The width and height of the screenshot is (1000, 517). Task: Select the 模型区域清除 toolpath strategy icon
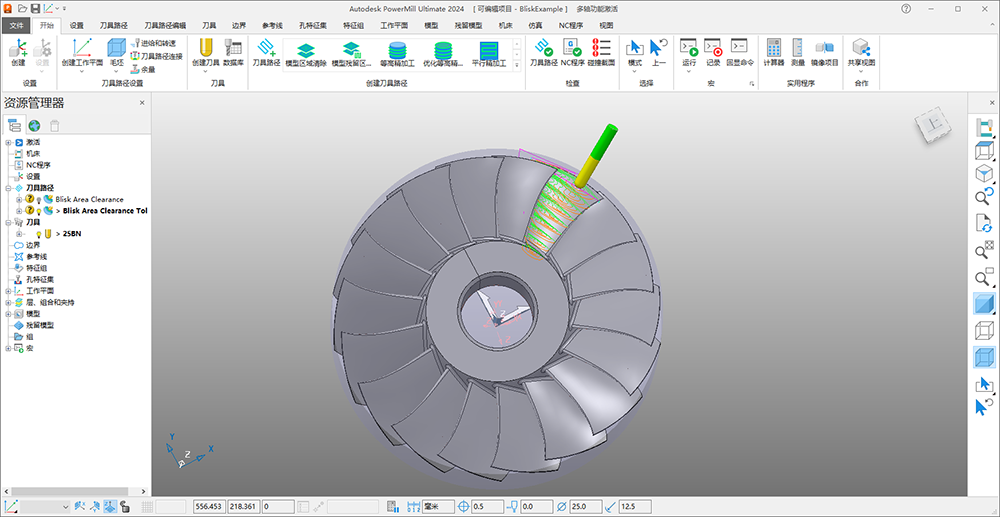(306, 50)
